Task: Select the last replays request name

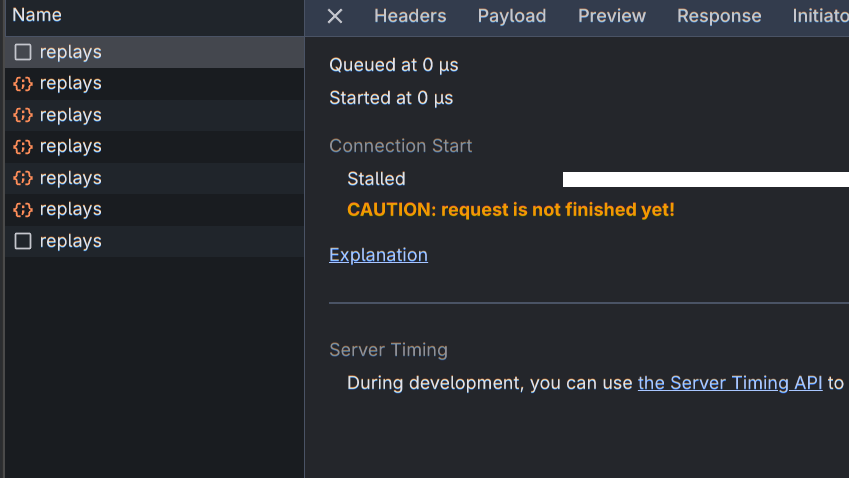Action: (71, 241)
